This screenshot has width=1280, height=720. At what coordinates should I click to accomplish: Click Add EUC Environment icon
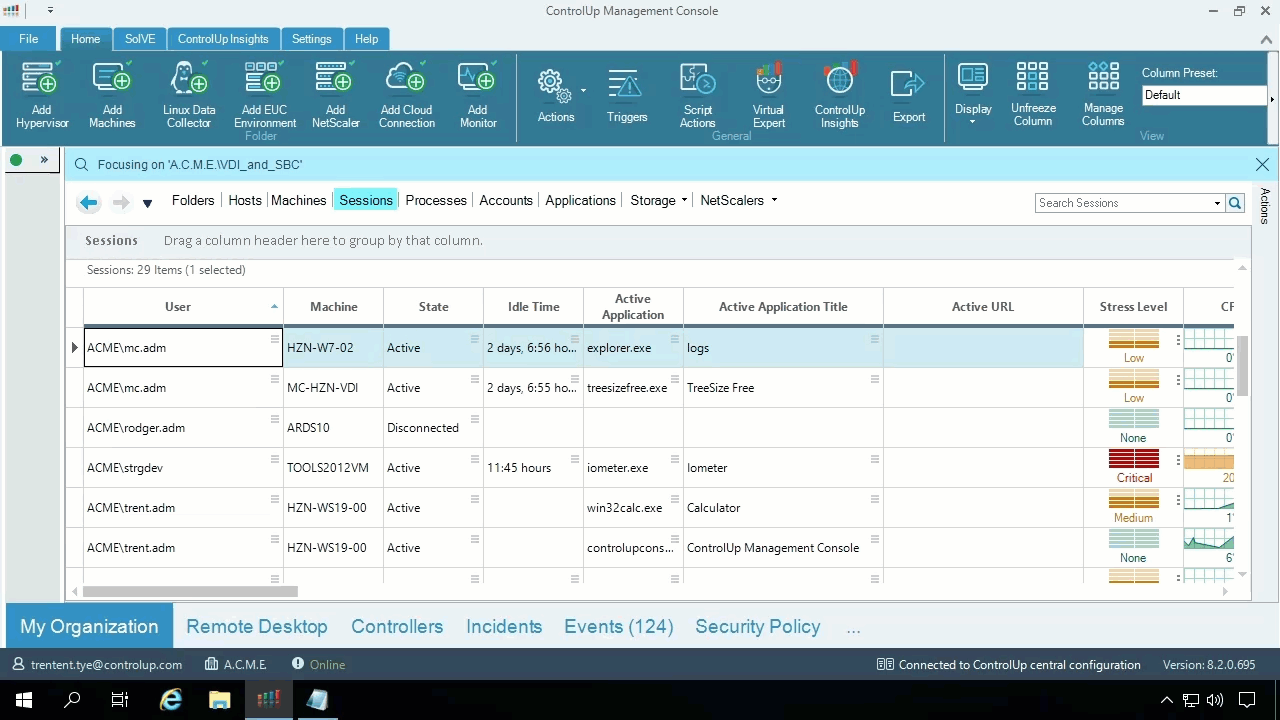(265, 95)
